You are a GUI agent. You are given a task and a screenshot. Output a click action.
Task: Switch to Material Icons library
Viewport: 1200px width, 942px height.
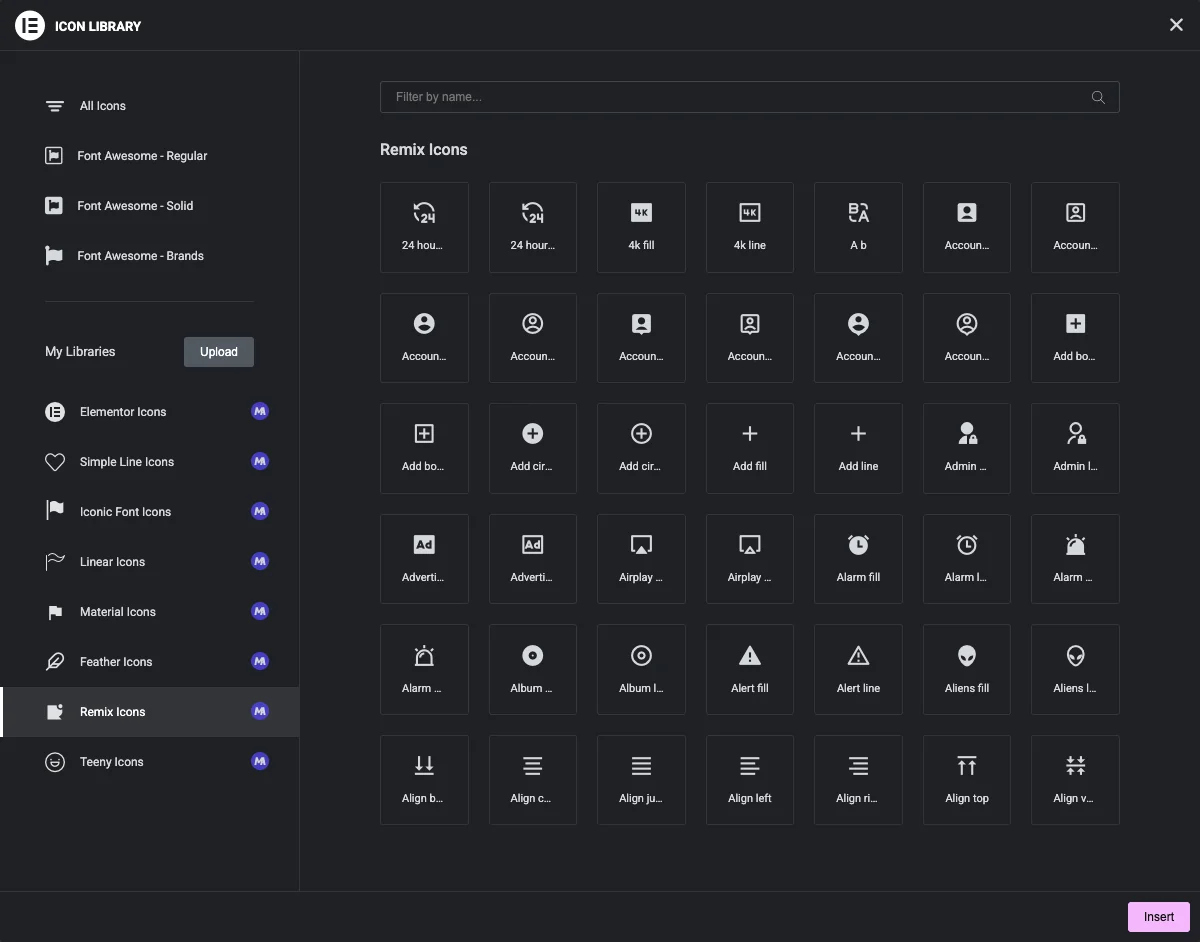[x=150, y=612]
